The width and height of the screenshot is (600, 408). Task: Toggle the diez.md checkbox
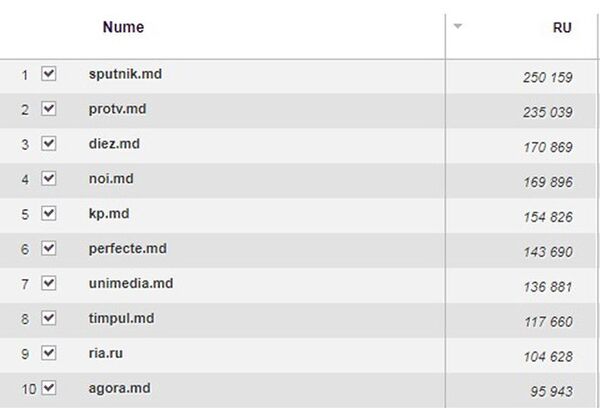[x=49, y=144]
